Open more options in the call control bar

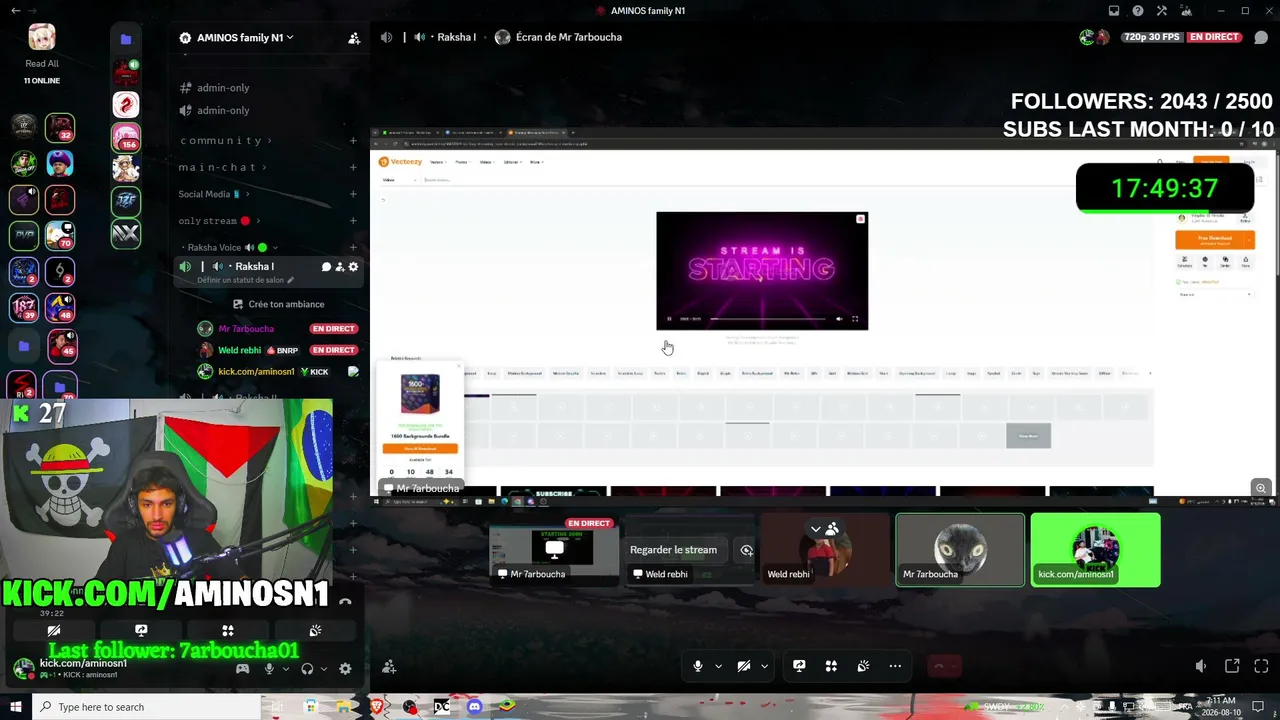[x=895, y=666]
